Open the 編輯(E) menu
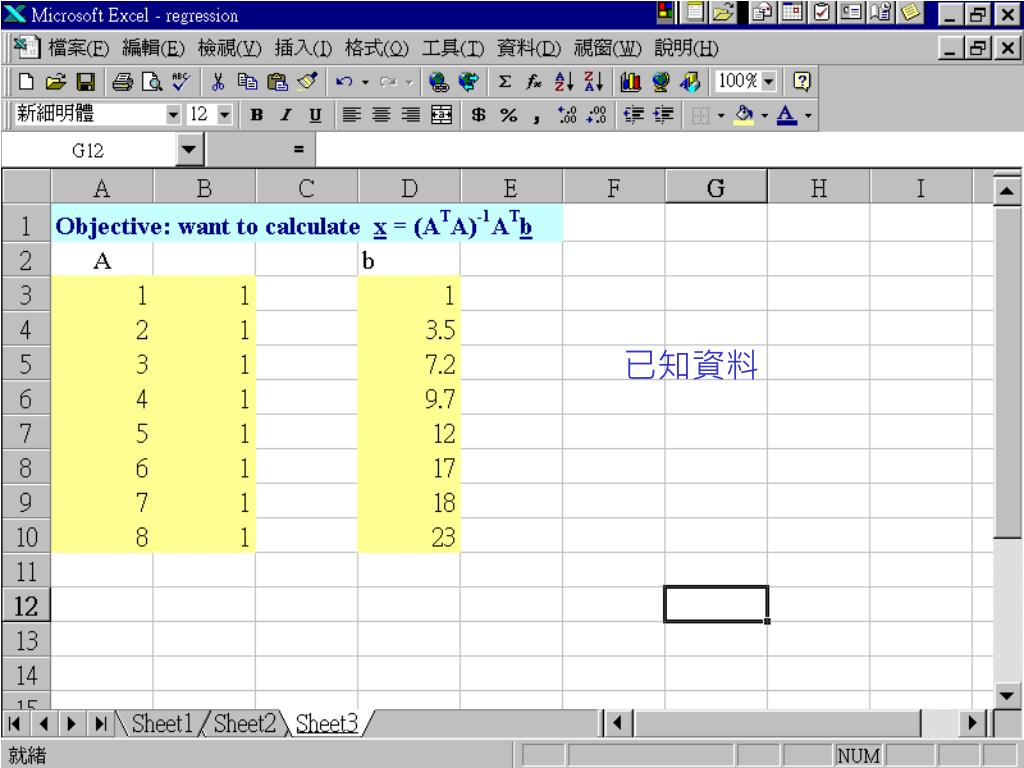Viewport: 1024px width, 768px height. 154,48
